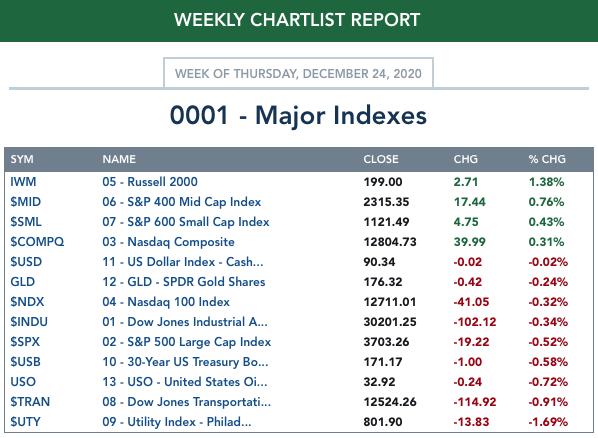The height and width of the screenshot is (438, 598).
Task: Select 07 - S&P 600 Small Cap Index
Action: [x=186, y=222]
